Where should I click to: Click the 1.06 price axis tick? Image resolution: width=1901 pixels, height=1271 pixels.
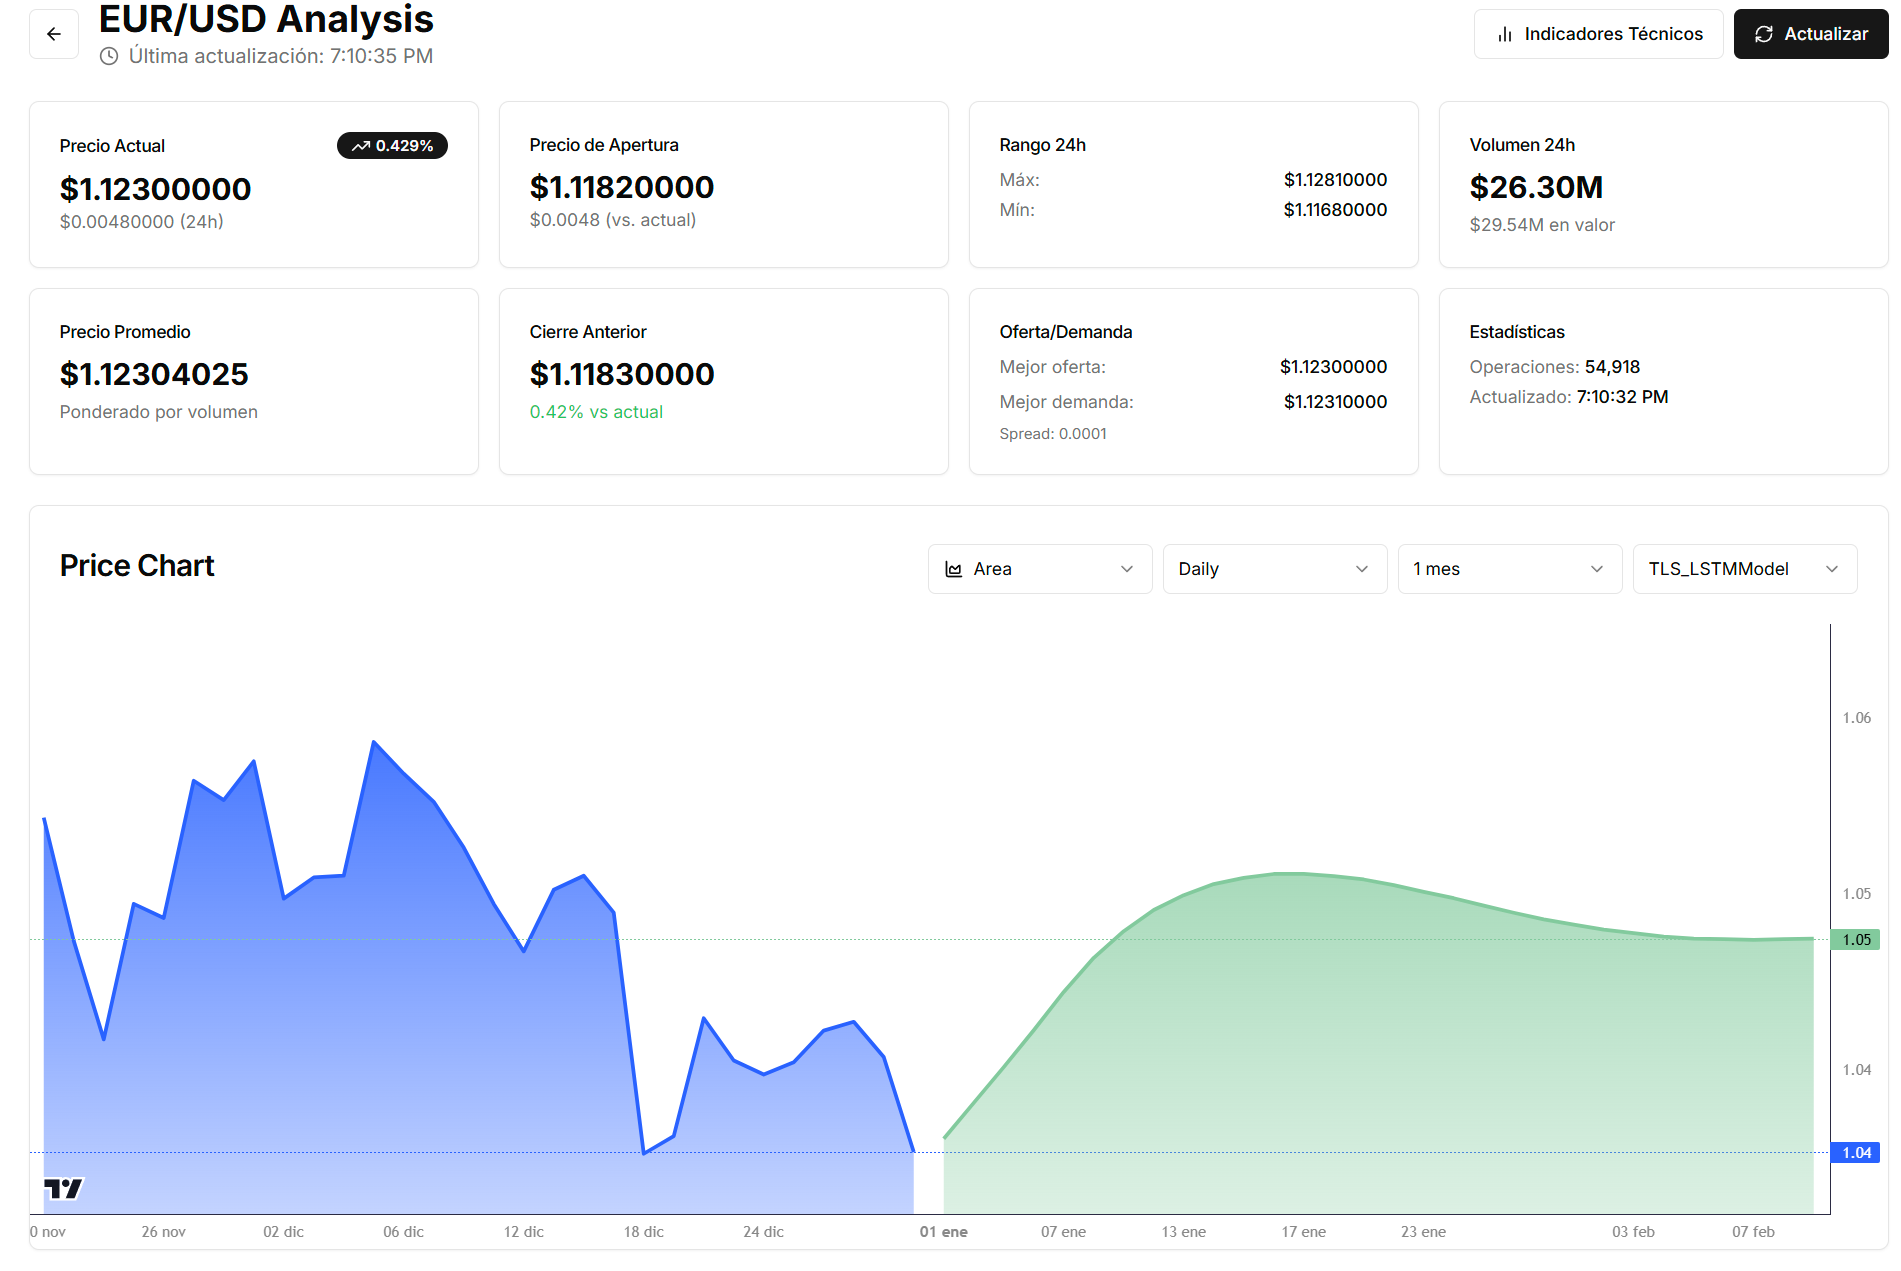[1856, 718]
